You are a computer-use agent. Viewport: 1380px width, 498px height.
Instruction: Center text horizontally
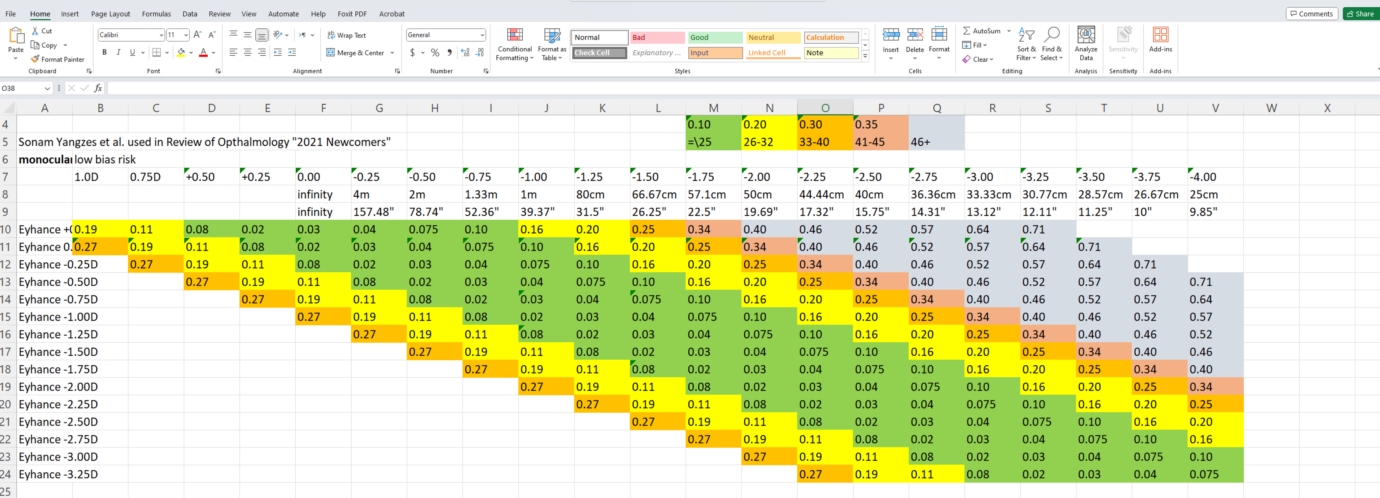pos(247,52)
